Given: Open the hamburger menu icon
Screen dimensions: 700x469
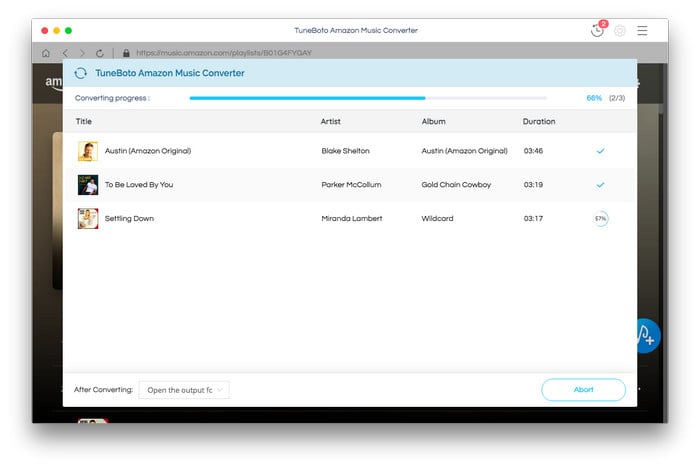Looking at the screenshot, I should click(x=642, y=30).
